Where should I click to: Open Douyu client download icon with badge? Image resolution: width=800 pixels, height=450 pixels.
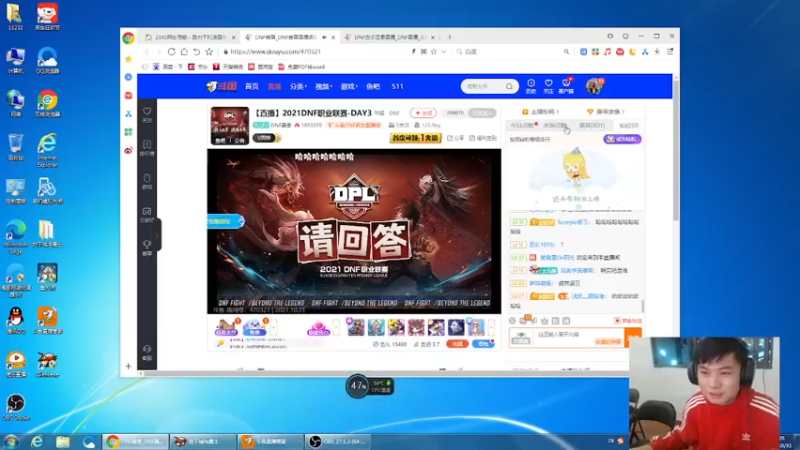566,86
